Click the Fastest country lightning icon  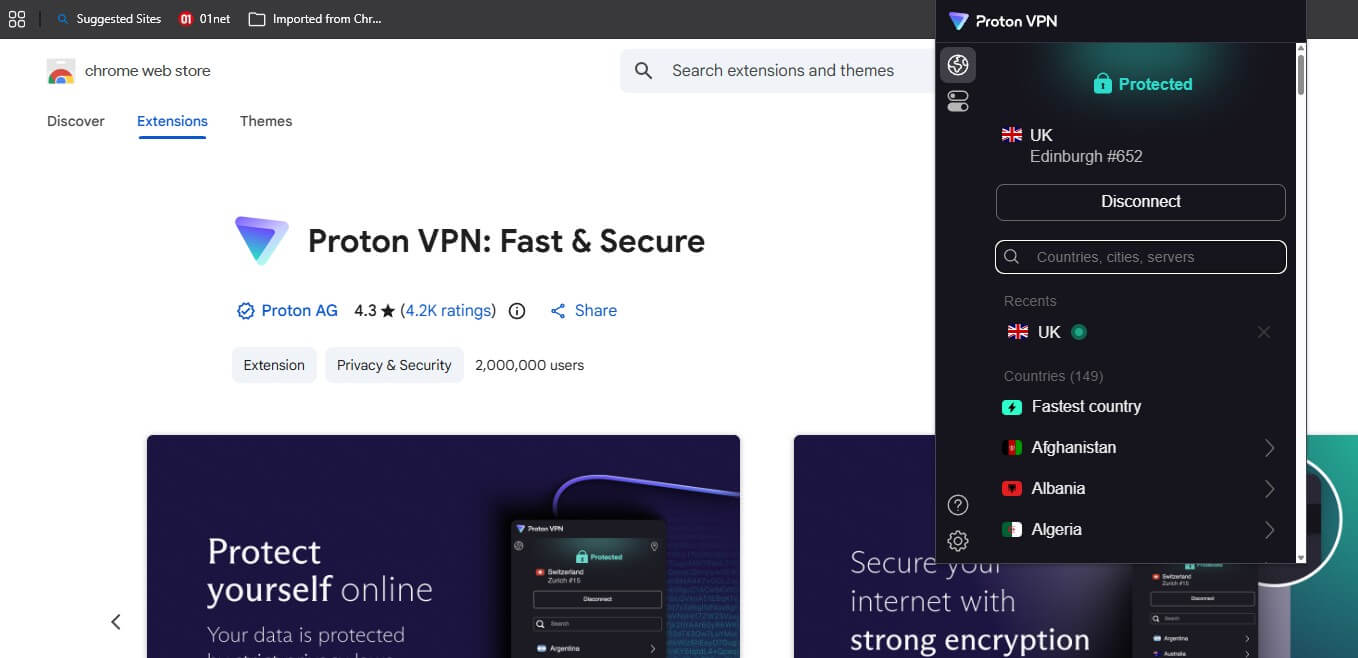click(x=1012, y=407)
